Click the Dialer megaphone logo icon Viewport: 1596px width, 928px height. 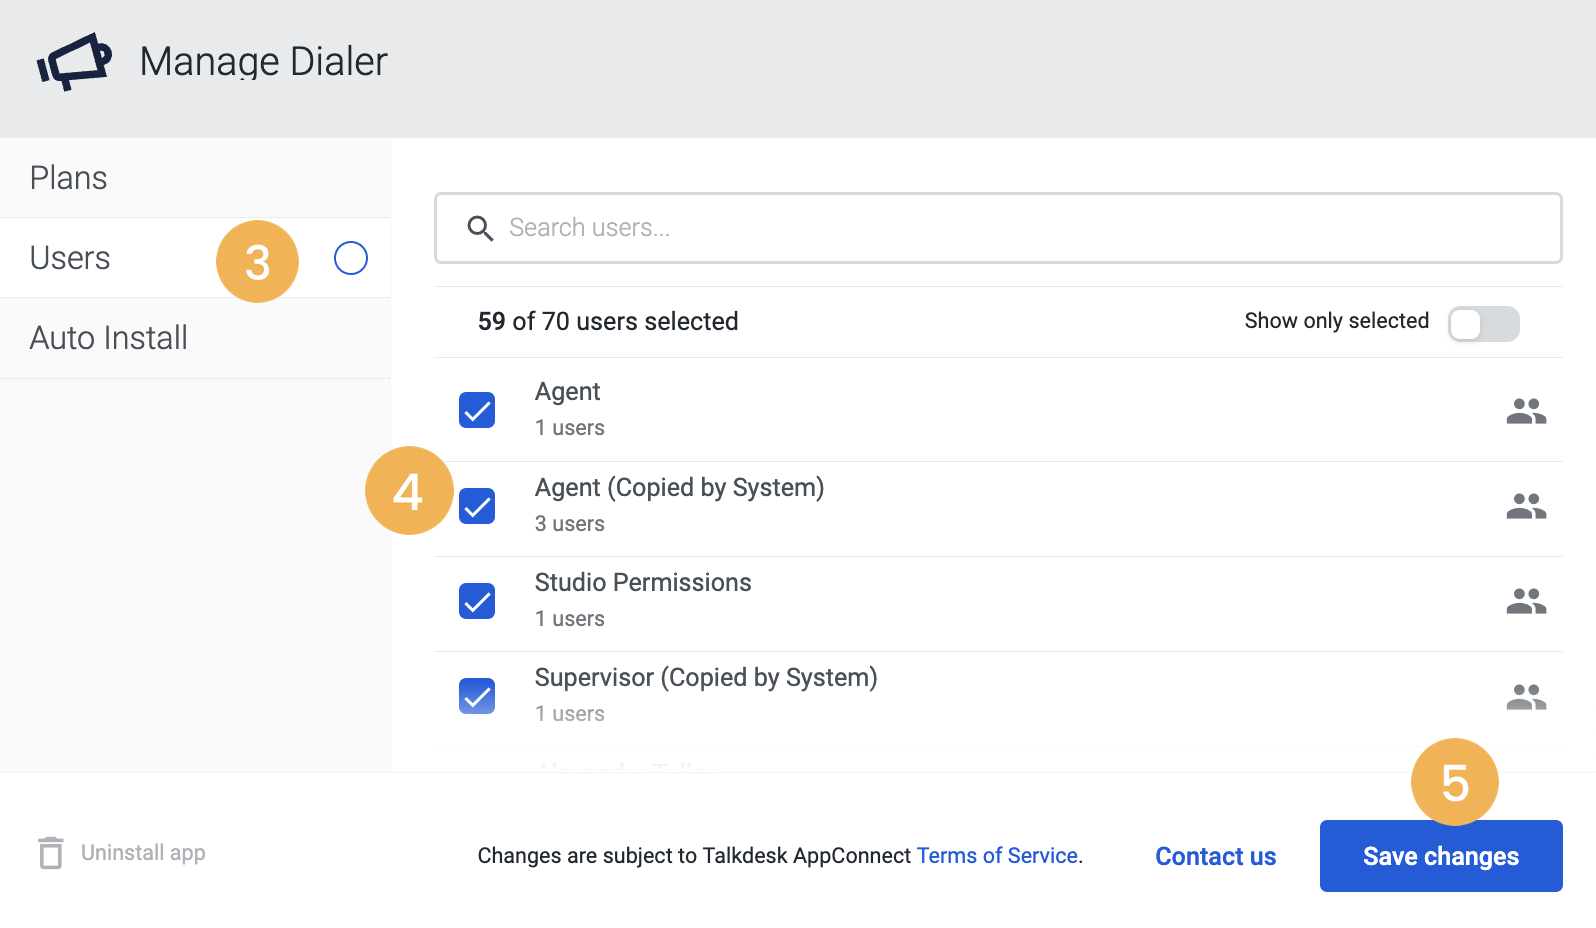74,62
